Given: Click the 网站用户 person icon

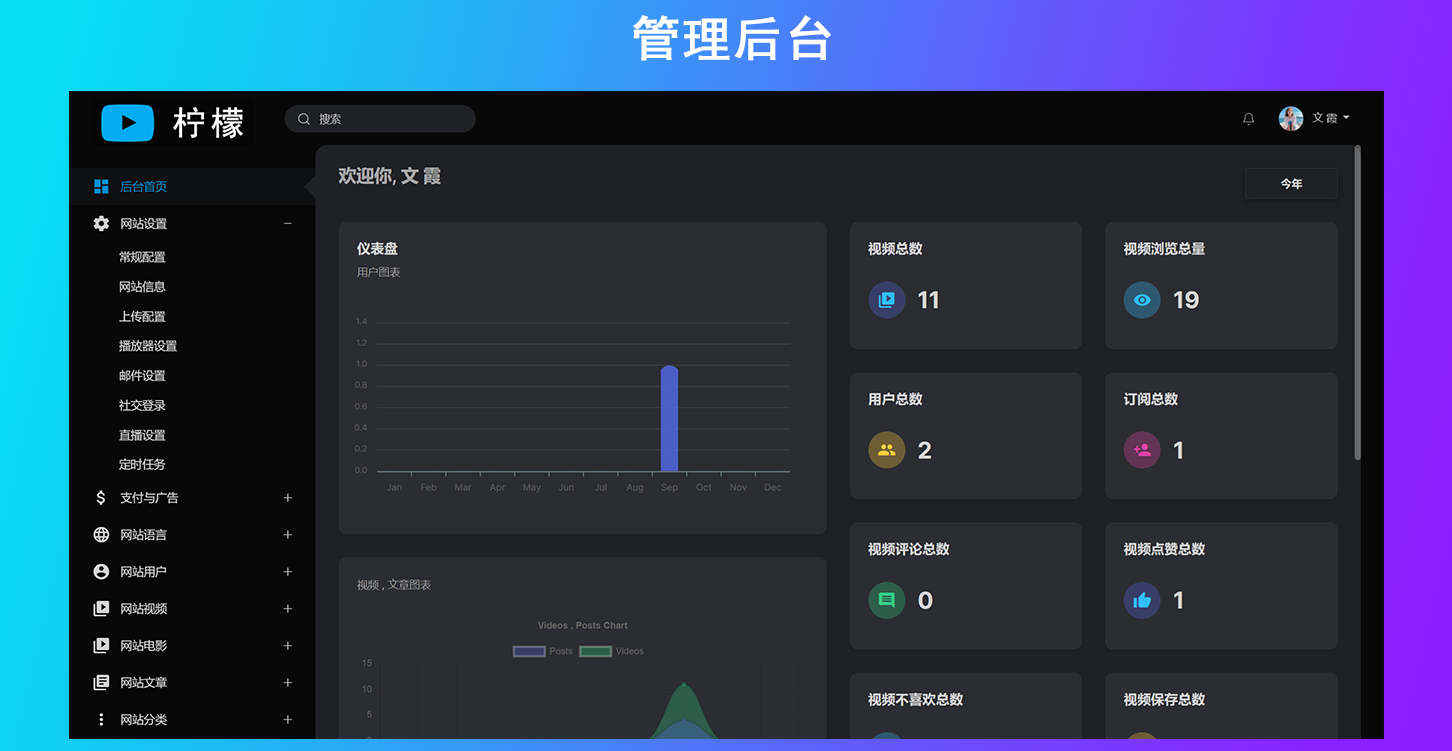Looking at the screenshot, I should pyautogui.click(x=101, y=572).
